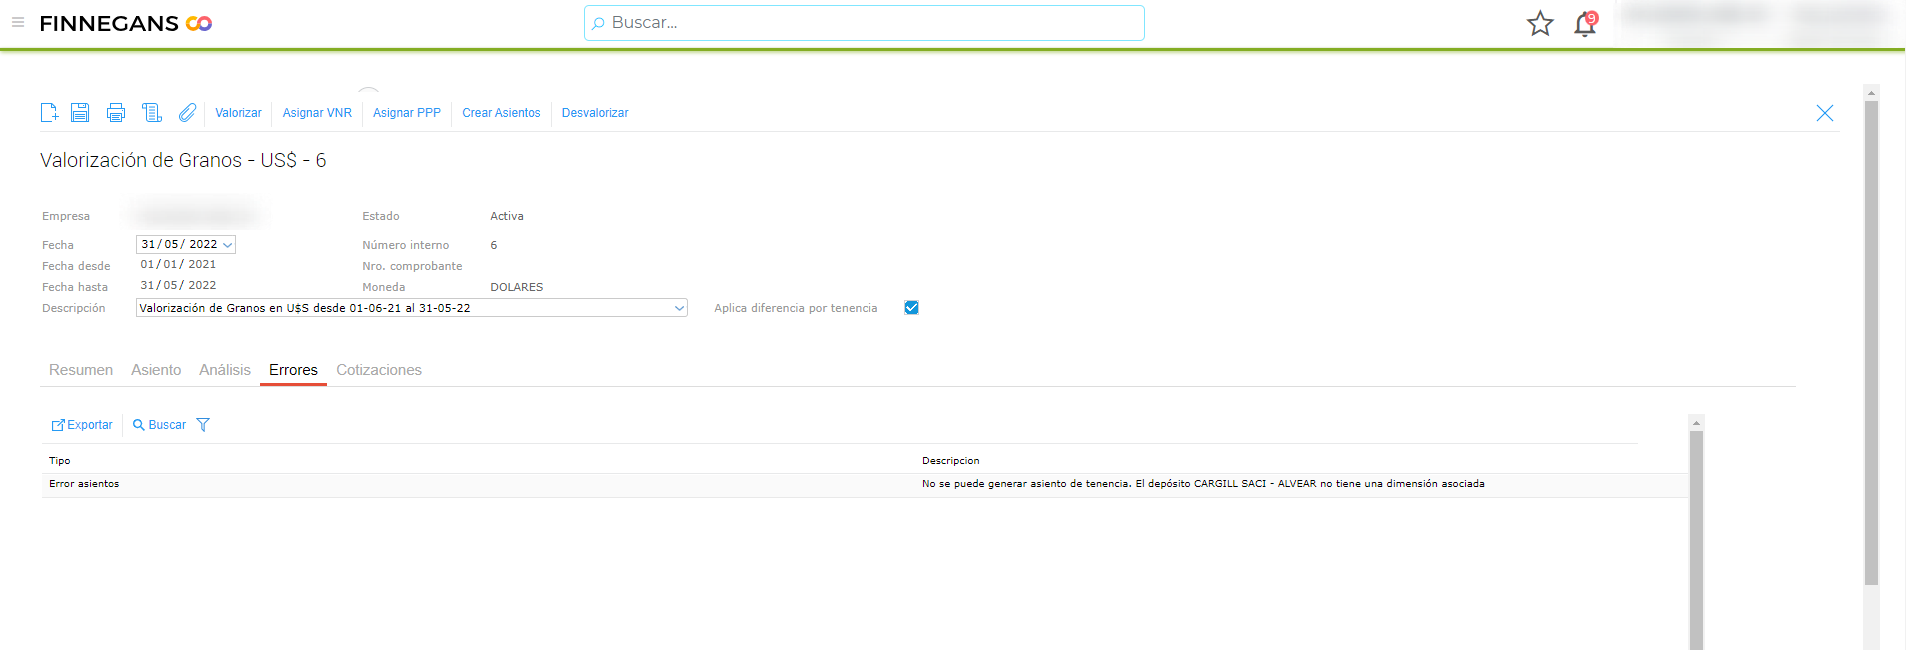Screen dimensions: 1906x650
Task: Click the Fecha desde value 01/01/2021
Action: tap(178, 264)
